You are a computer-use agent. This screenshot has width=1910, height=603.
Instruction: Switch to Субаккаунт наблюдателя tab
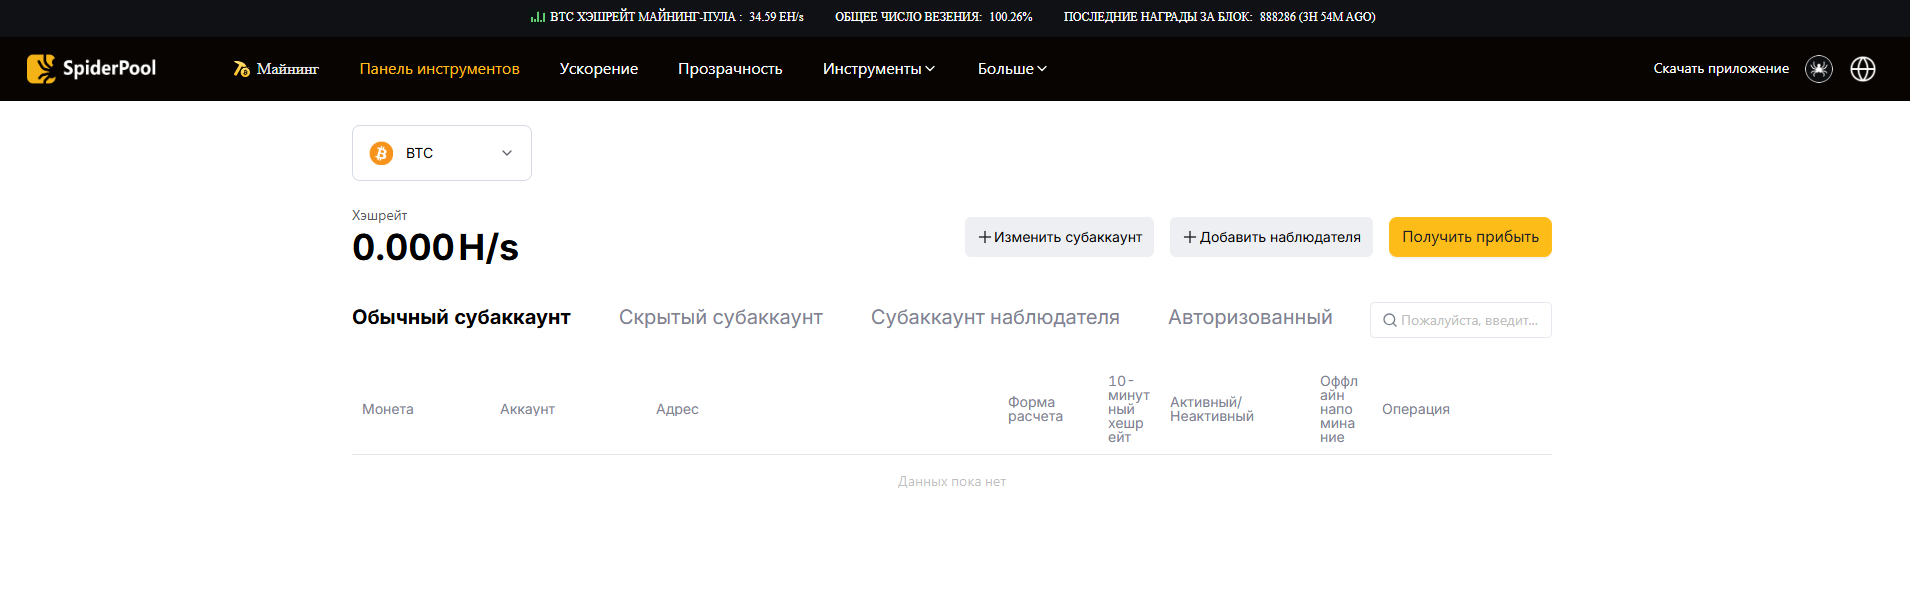coord(994,317)
